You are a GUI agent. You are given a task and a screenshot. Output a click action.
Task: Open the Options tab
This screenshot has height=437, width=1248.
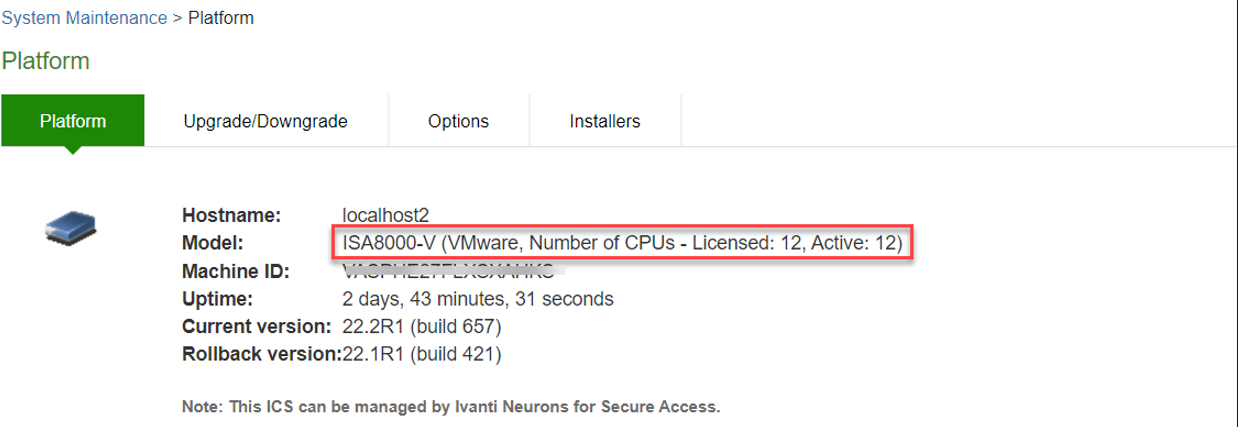point(458,121)
